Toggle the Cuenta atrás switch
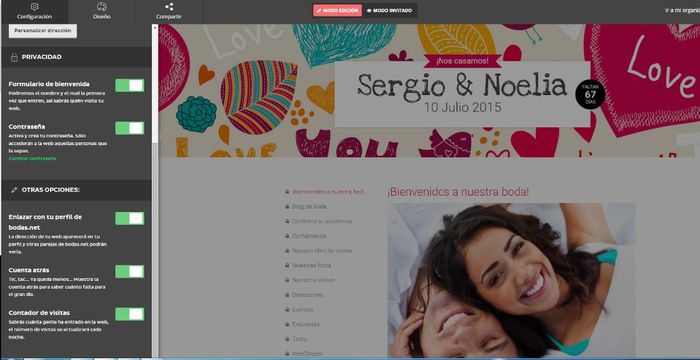 (129, 272)
